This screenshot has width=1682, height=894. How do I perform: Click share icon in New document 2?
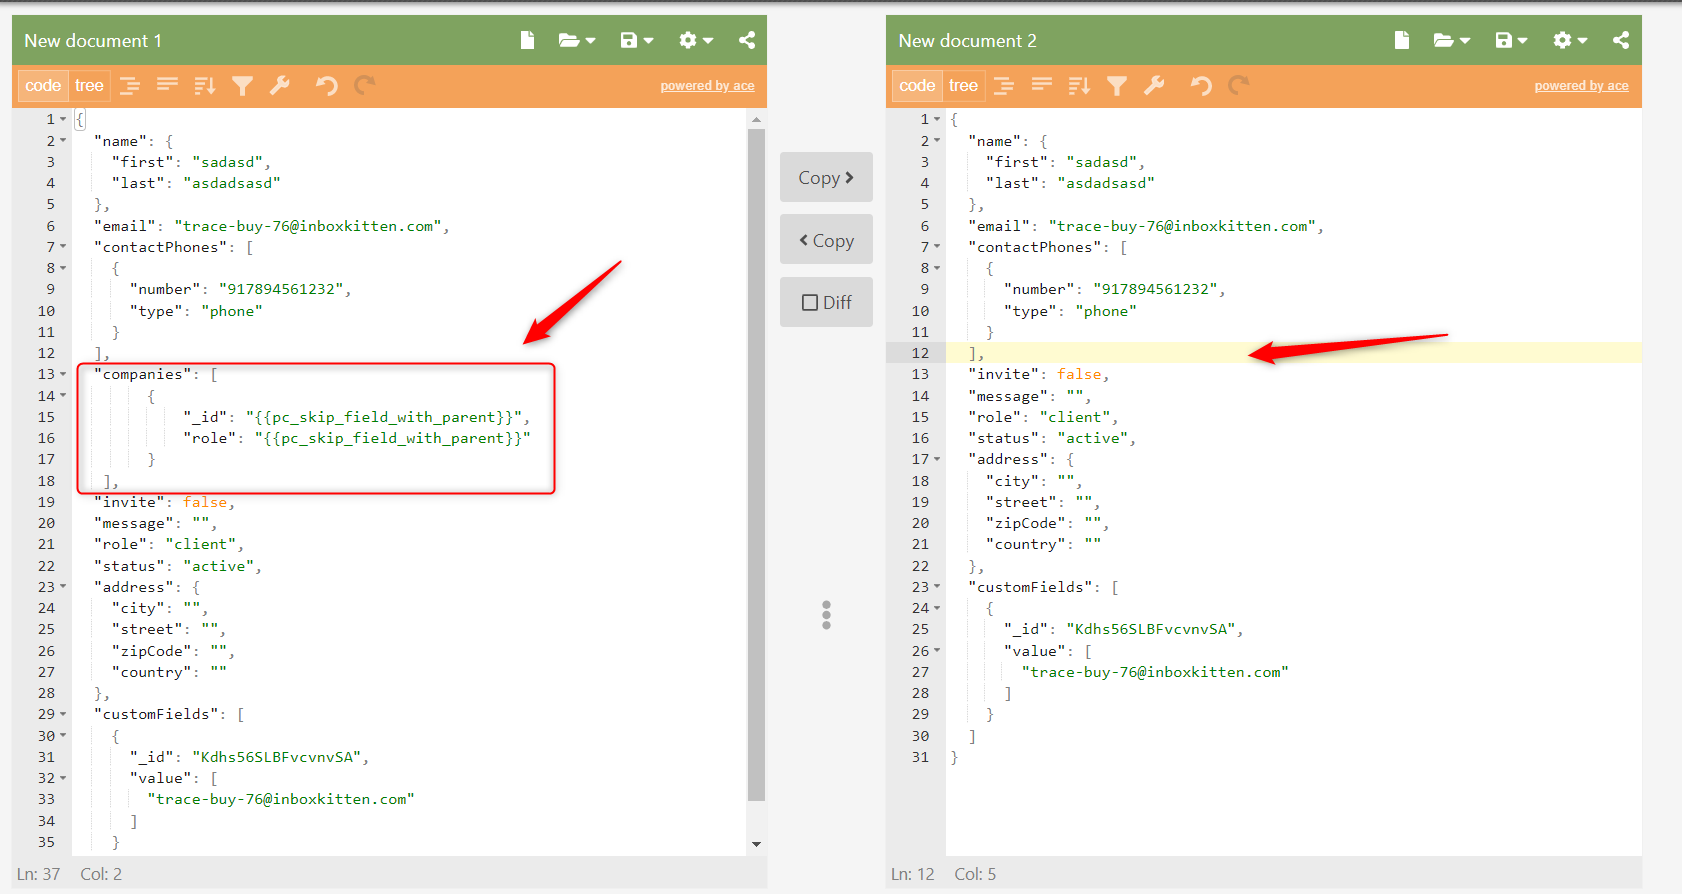coord(1621,40)
